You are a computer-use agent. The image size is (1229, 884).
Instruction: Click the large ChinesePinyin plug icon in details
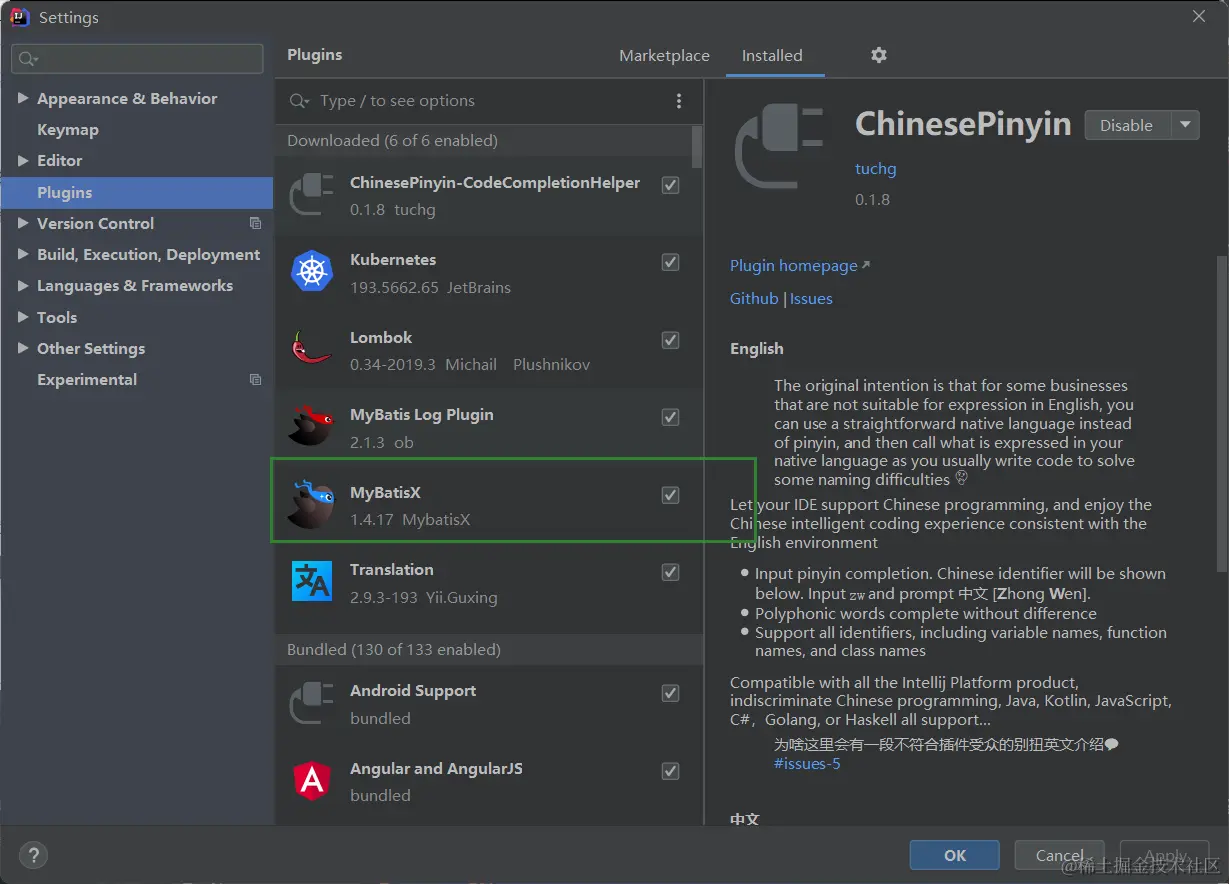pos(780,148)
